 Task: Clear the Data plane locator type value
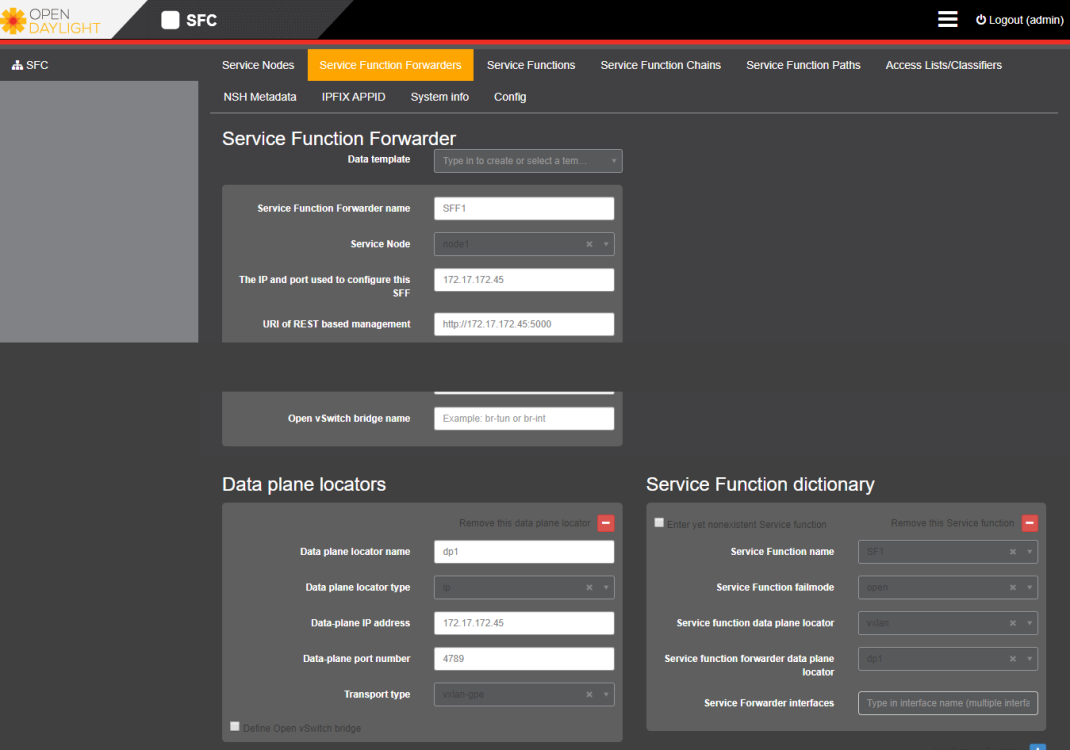click(589, 588)
